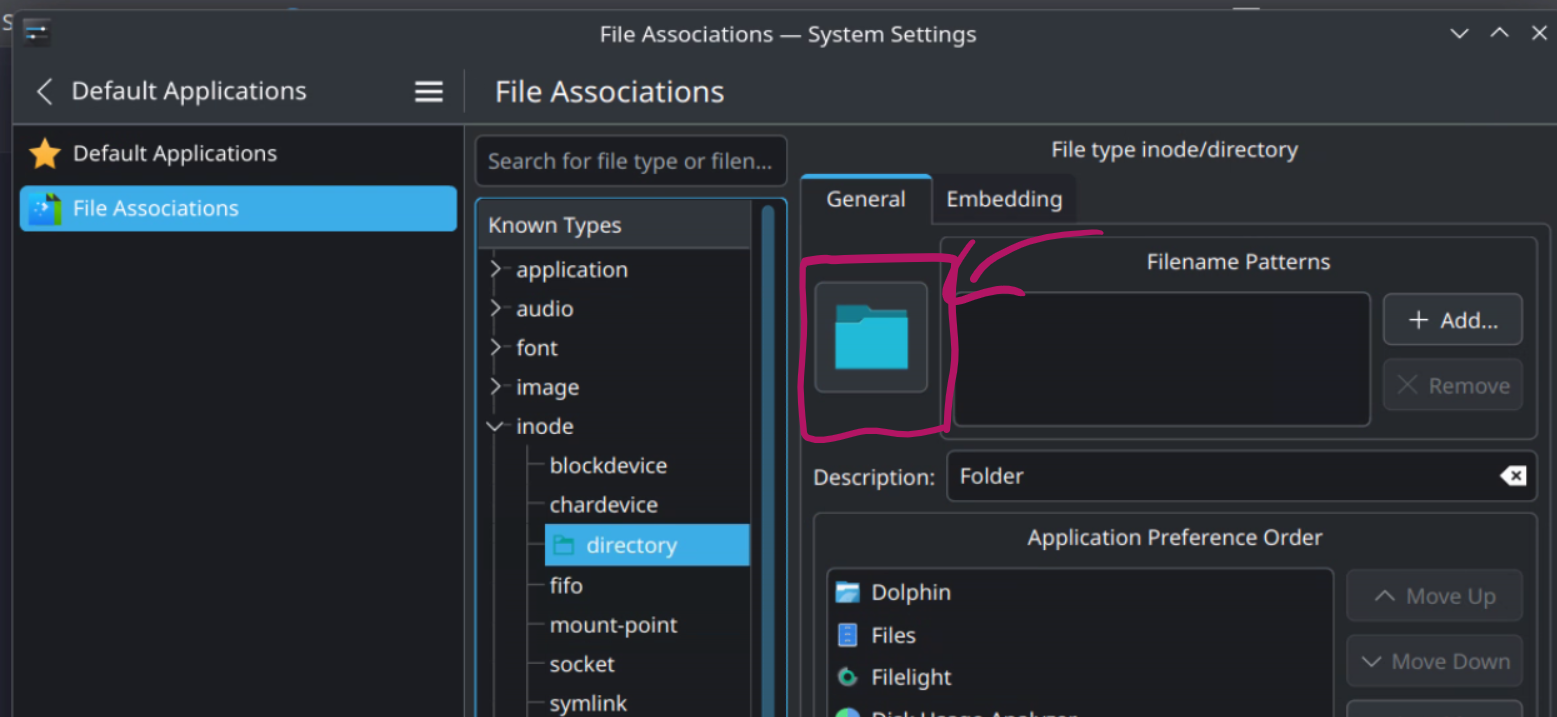The image size is (1557, 717).
Task: Click the back arrow to Default Applications
Action: (x=44, y=91)
